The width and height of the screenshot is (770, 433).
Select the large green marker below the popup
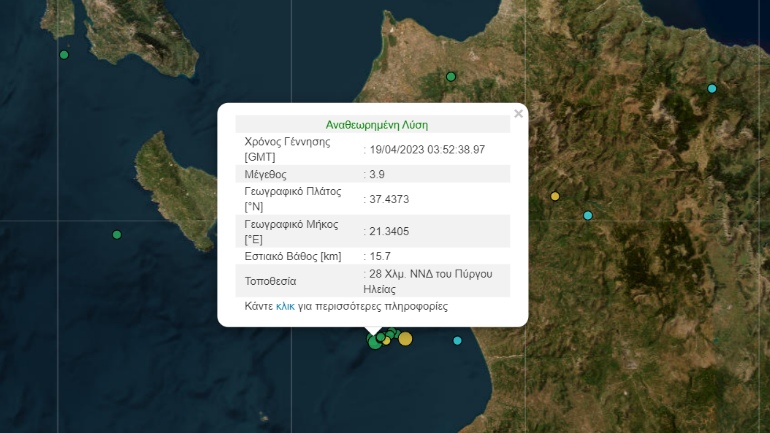coord(375,342)
